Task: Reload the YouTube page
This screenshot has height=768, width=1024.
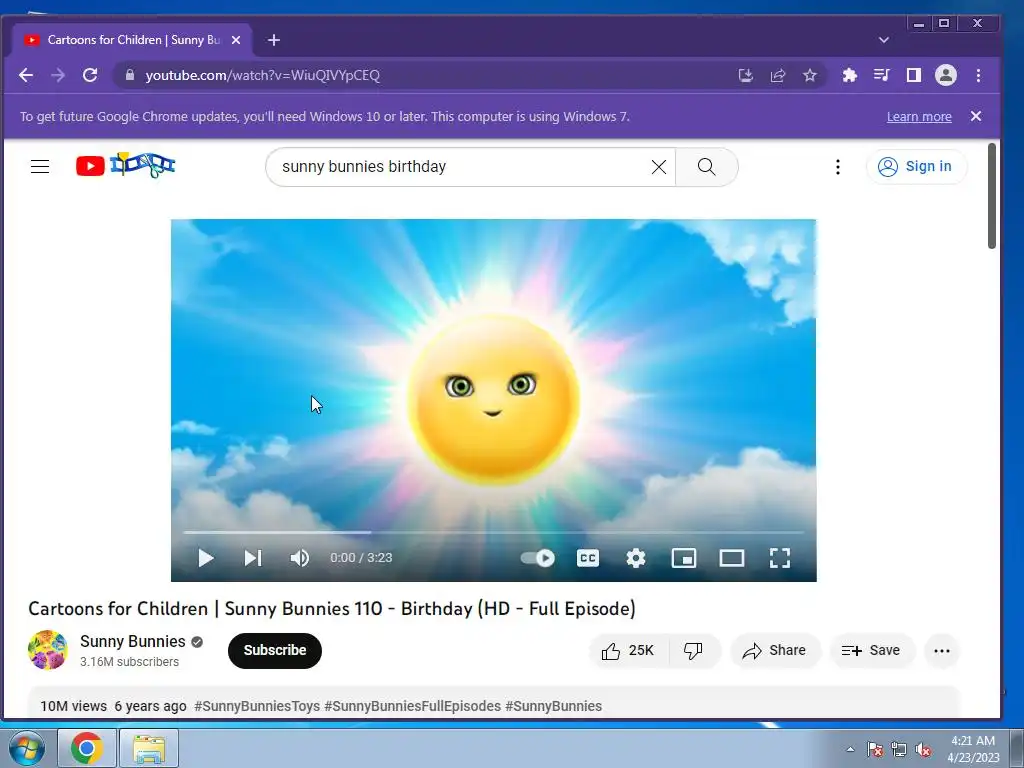Action: 90,75
